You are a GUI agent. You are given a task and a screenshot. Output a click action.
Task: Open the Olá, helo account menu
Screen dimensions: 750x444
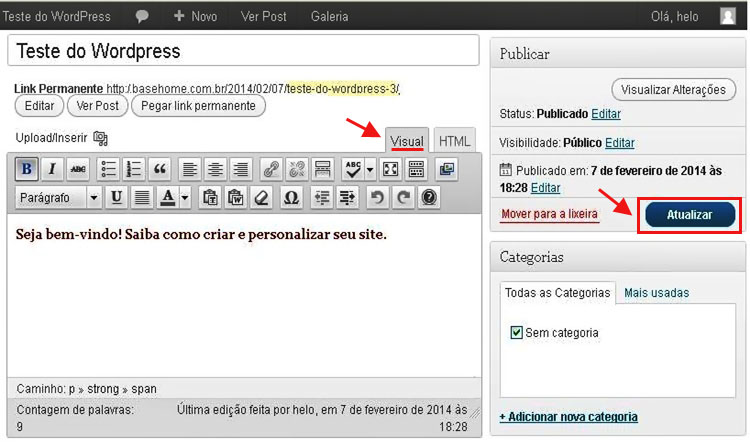[674, 16]
